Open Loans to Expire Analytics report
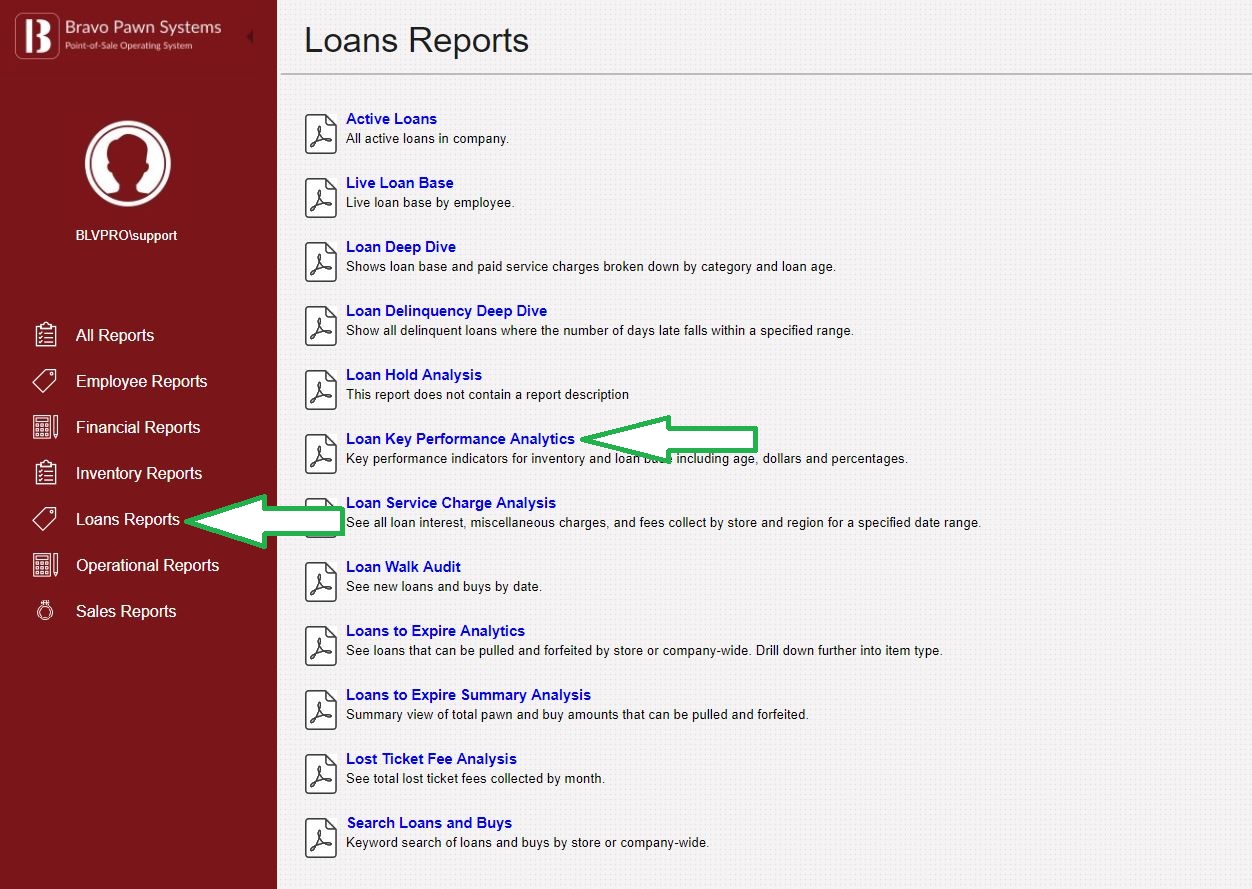The height and width of the screenshot is (889, 1252). point(435,631)
